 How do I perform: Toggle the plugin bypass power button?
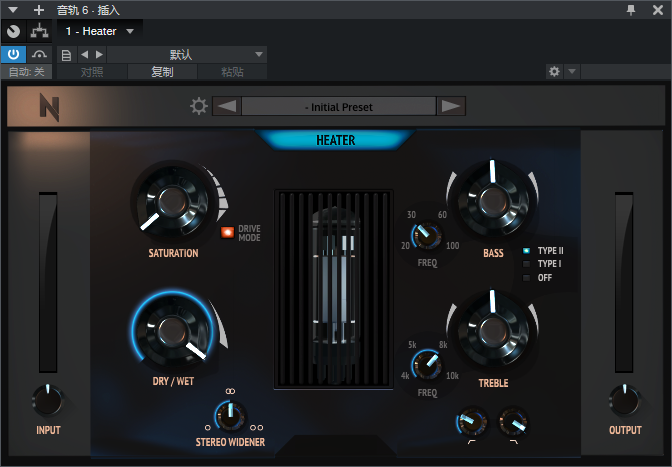13,55
